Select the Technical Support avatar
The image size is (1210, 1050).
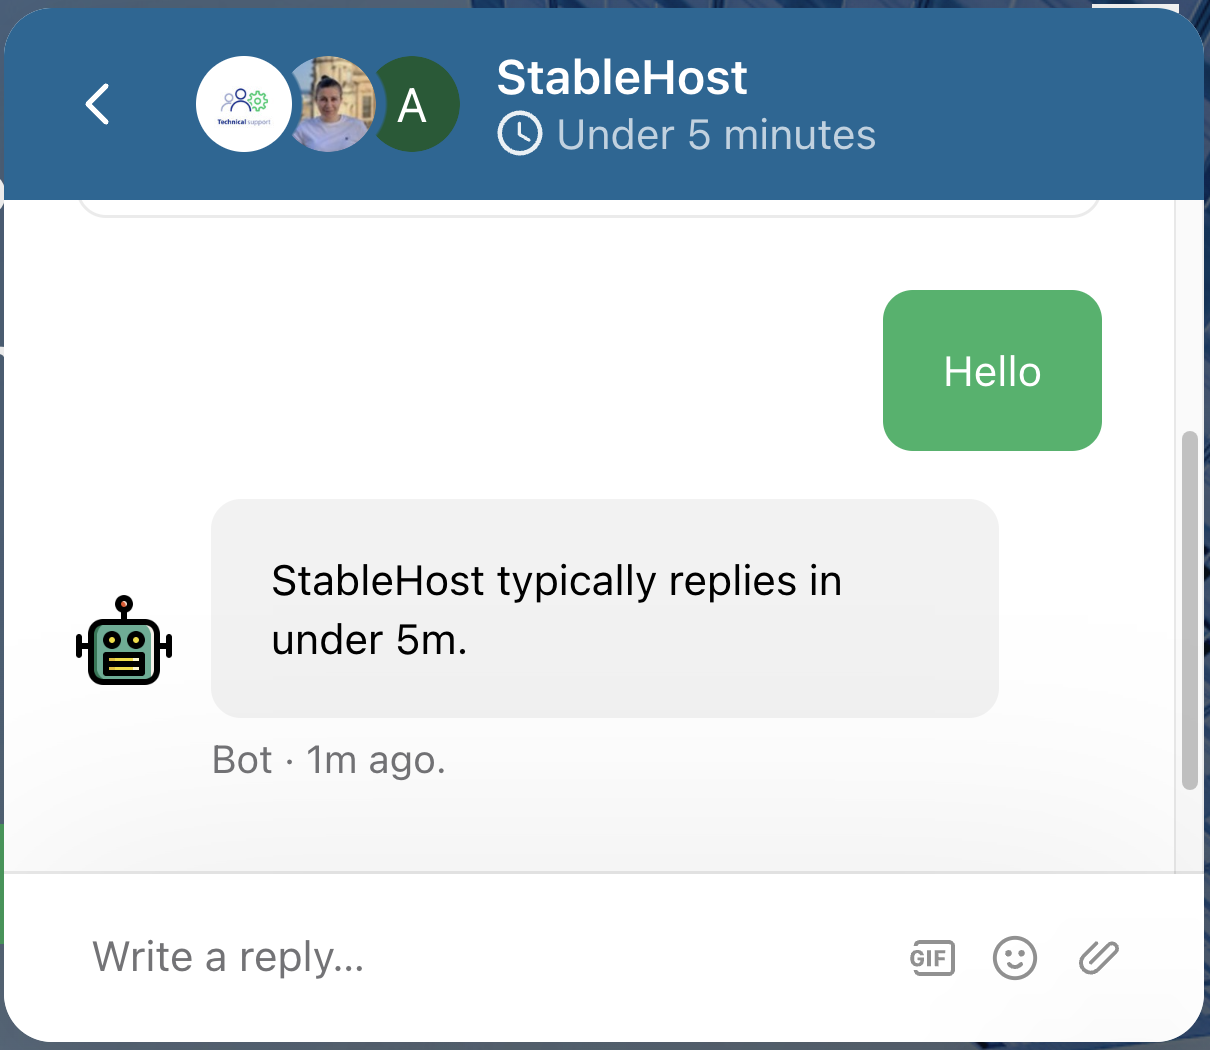(x=243, y=104)
